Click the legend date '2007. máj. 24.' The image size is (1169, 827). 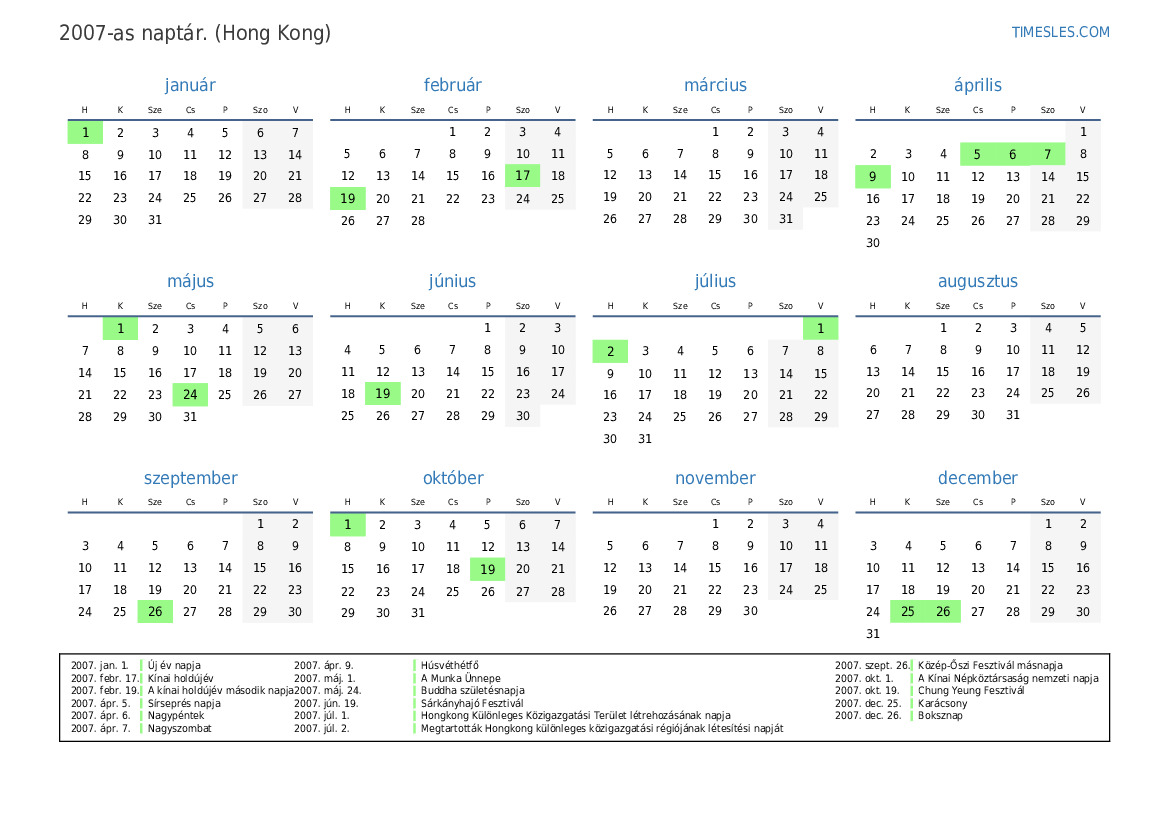point(327,691)
